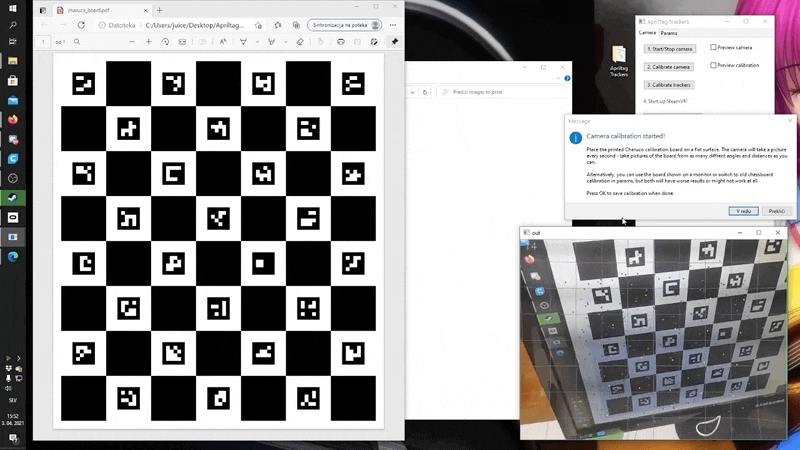Click refresh icon in print images window
Screen dimensions: 800x450
point(424,92)
